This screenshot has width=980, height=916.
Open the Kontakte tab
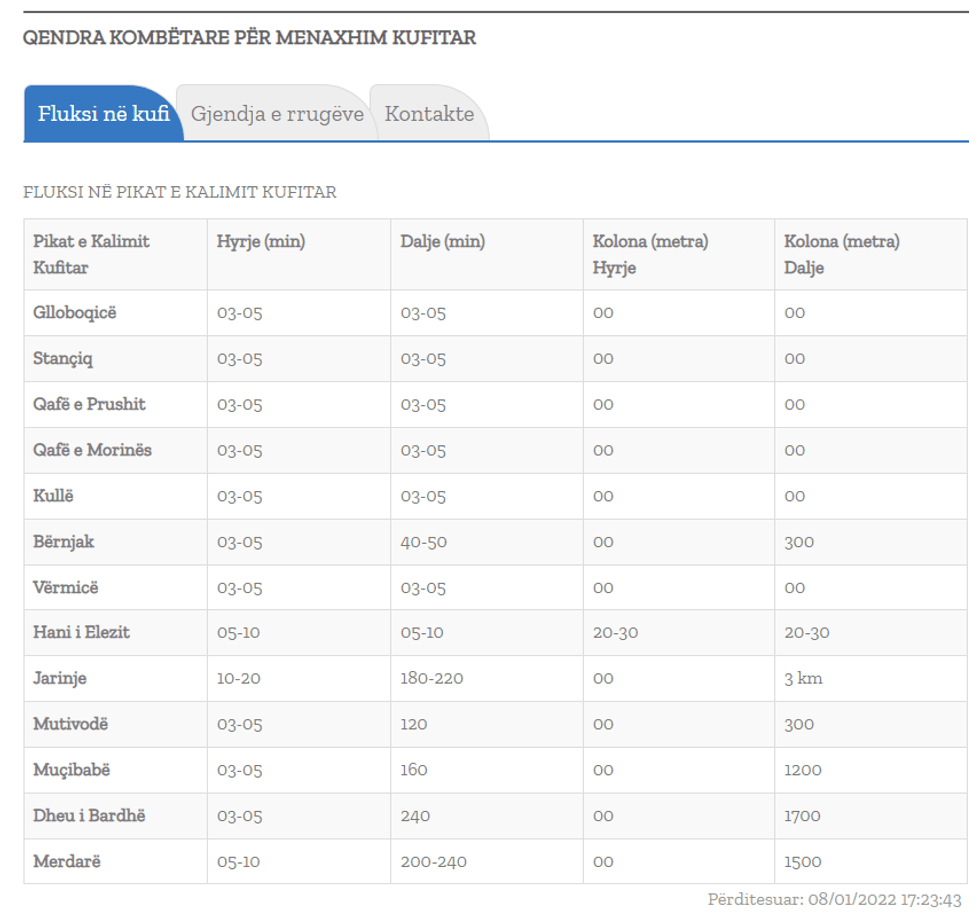(429, 114)
